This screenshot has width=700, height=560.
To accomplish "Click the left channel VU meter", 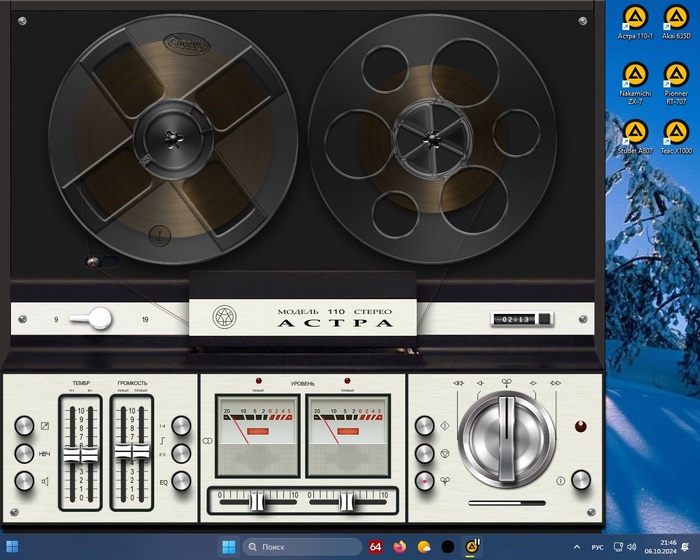I will coord(258,435).
